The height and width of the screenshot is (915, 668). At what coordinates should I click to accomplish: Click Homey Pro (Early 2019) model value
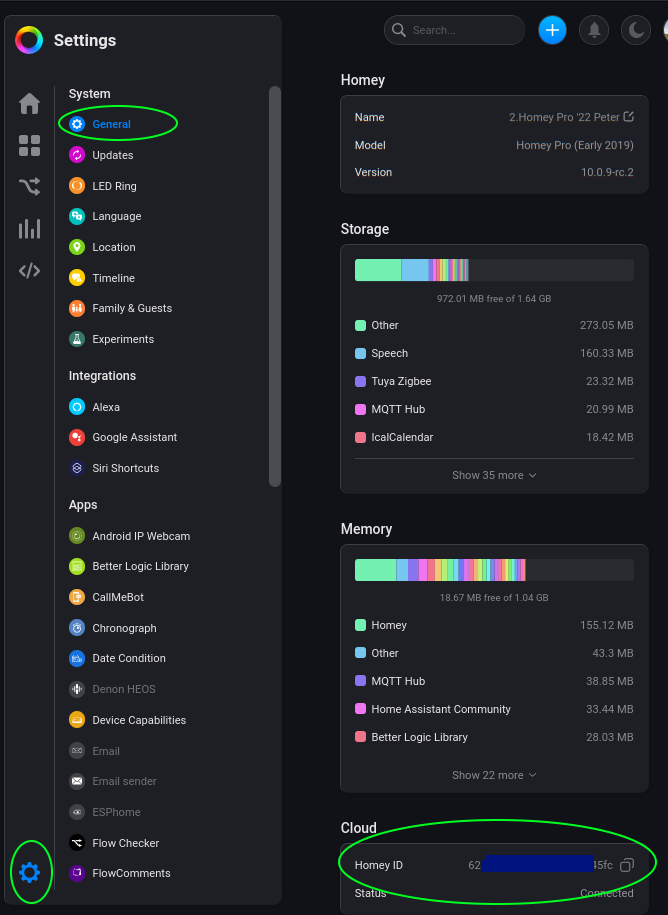coord(575,145)
